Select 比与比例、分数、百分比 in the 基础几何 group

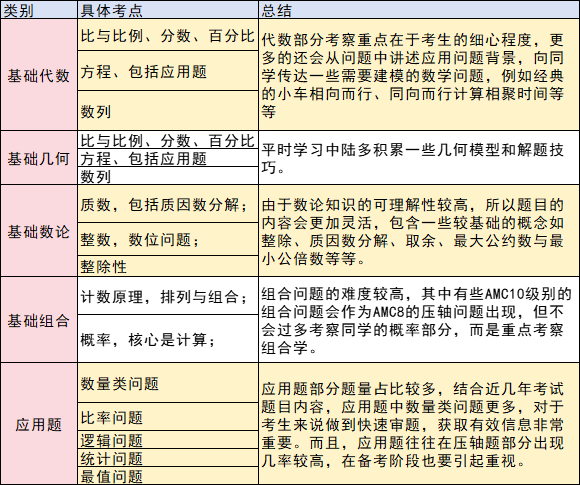pyautogui.click(x=168, y=140)
